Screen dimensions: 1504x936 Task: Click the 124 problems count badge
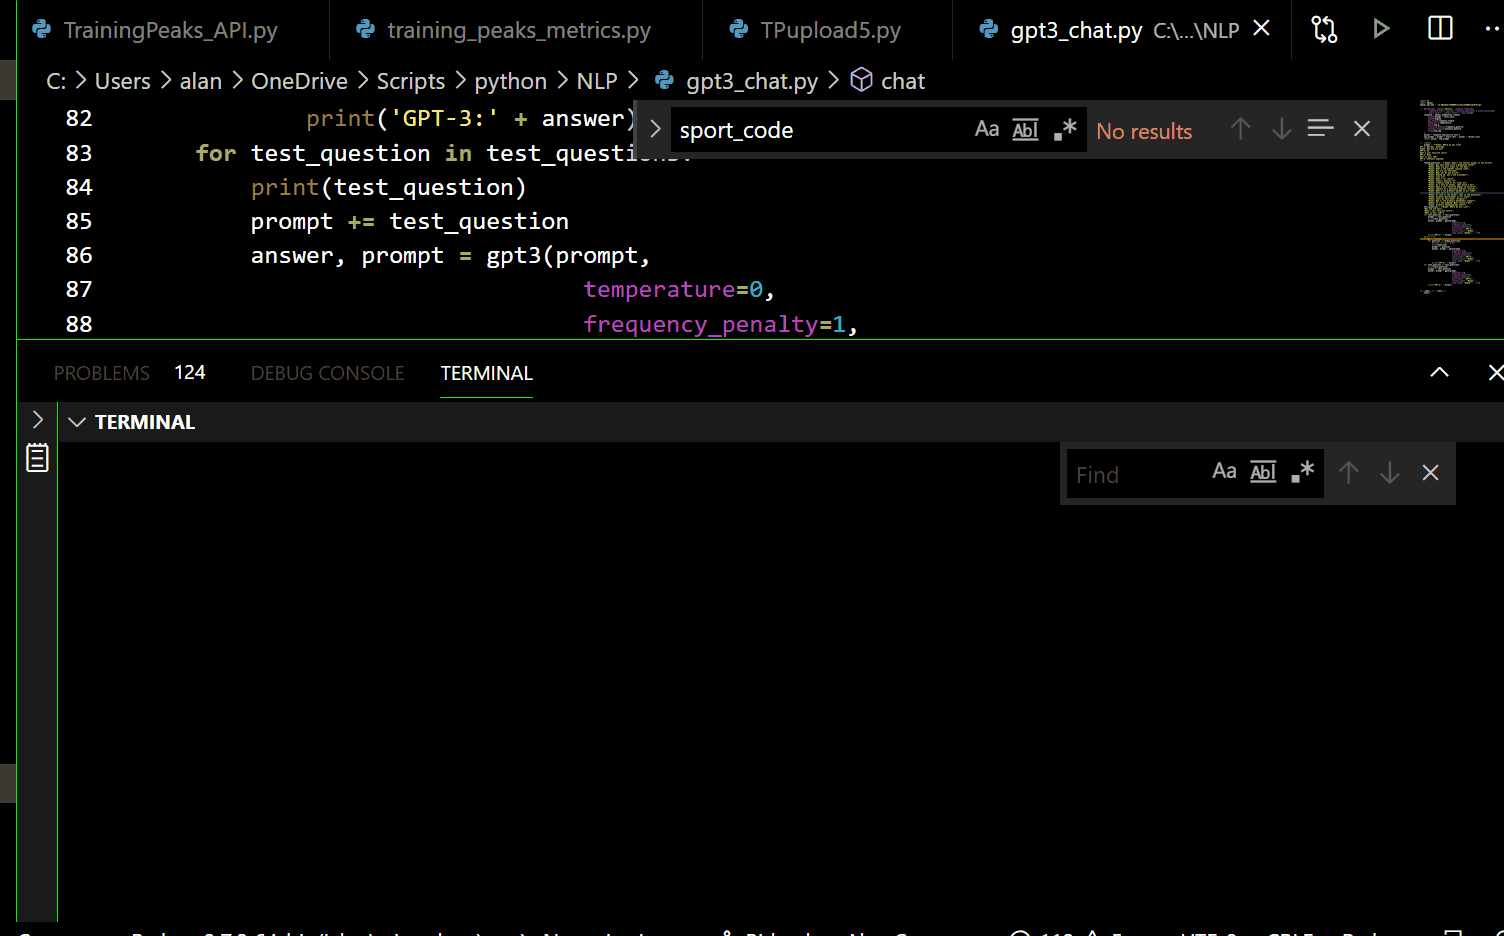point(190,373)
